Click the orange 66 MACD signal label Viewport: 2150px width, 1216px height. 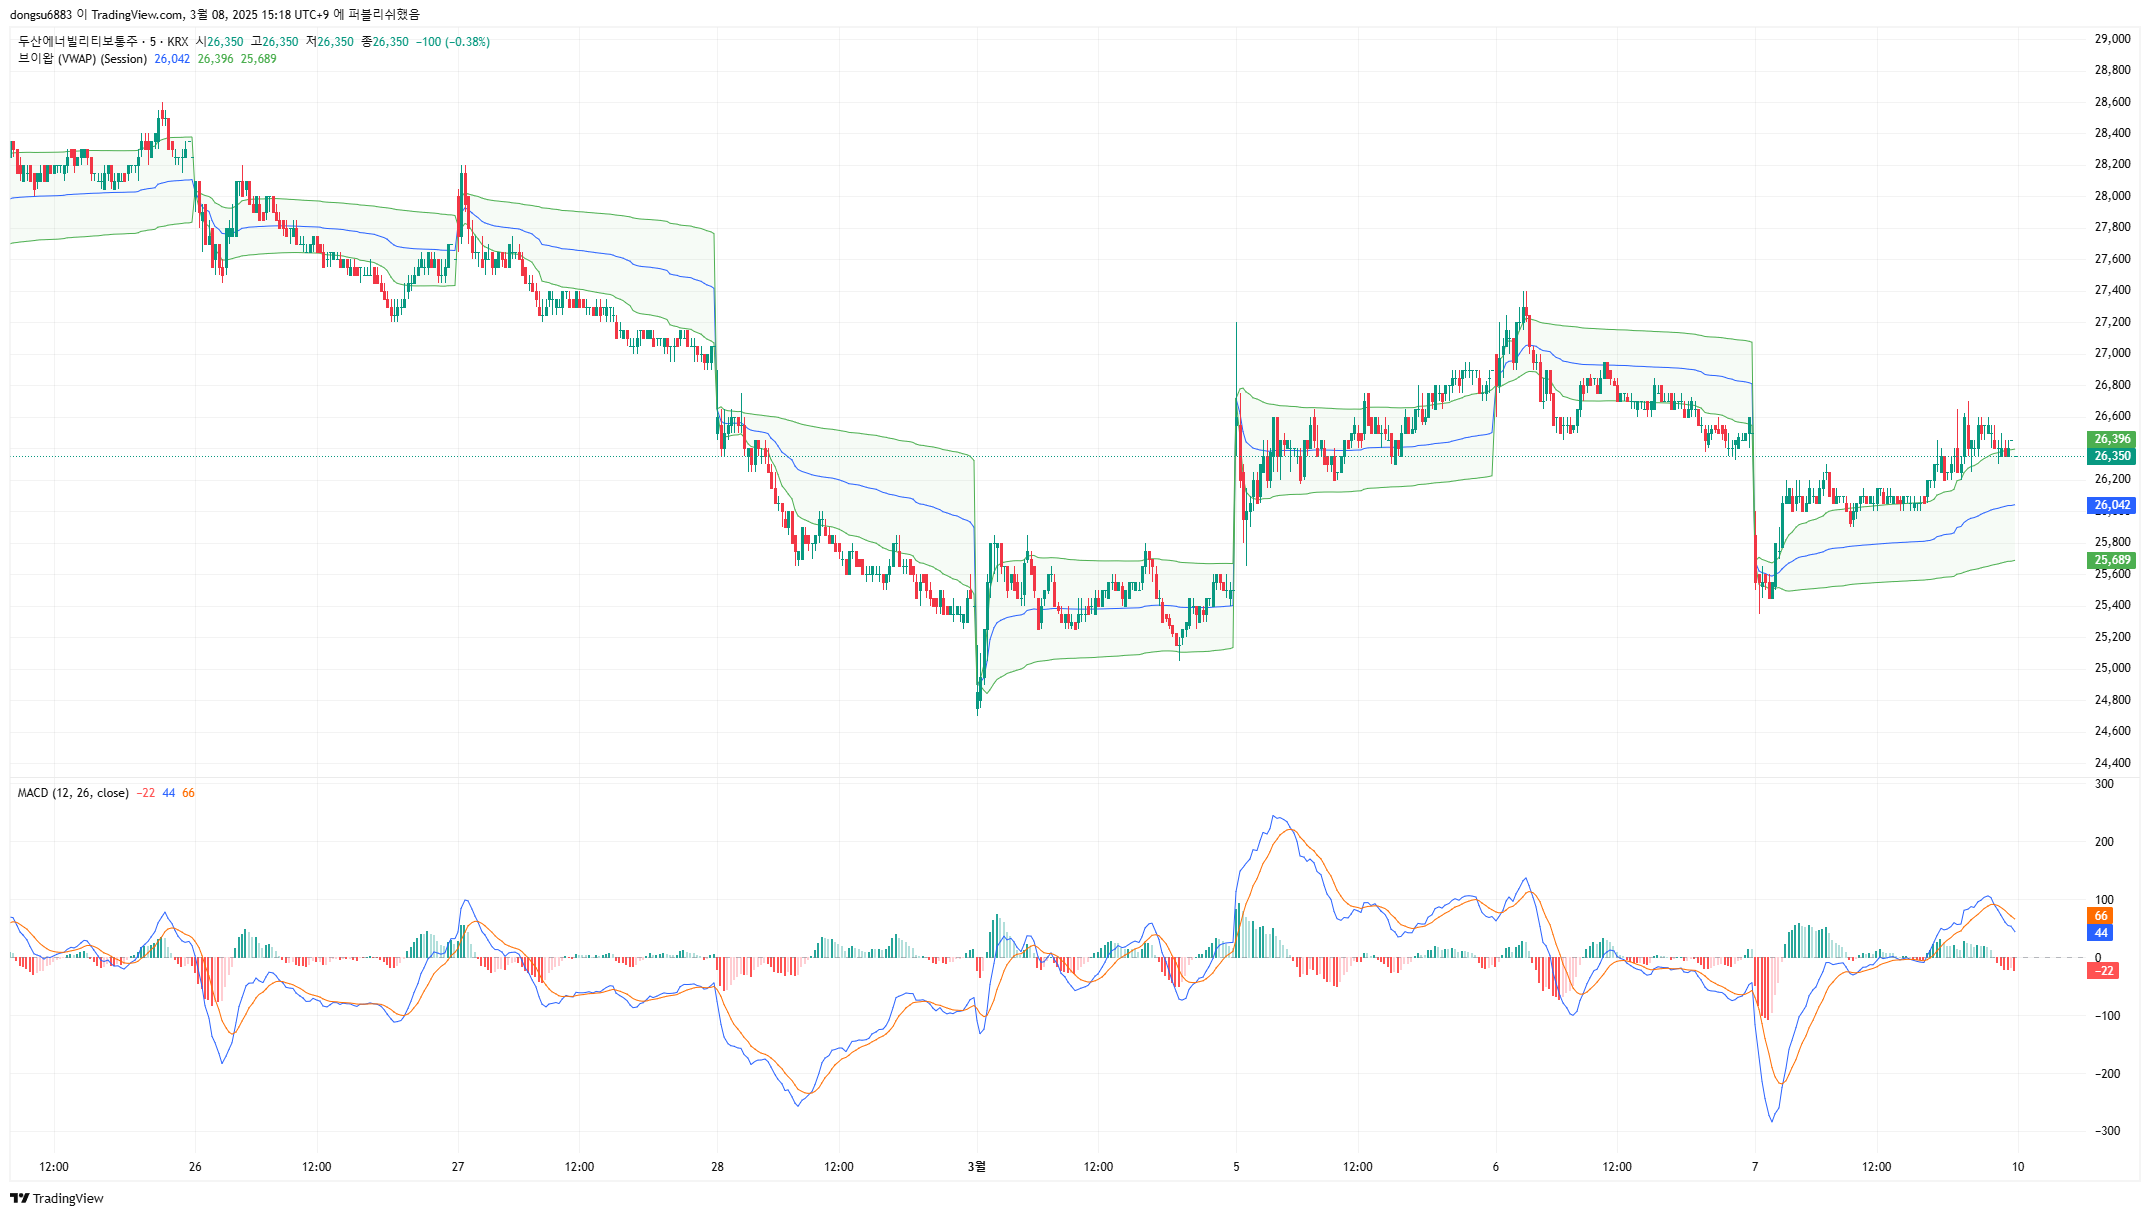tap(2100, 916)
